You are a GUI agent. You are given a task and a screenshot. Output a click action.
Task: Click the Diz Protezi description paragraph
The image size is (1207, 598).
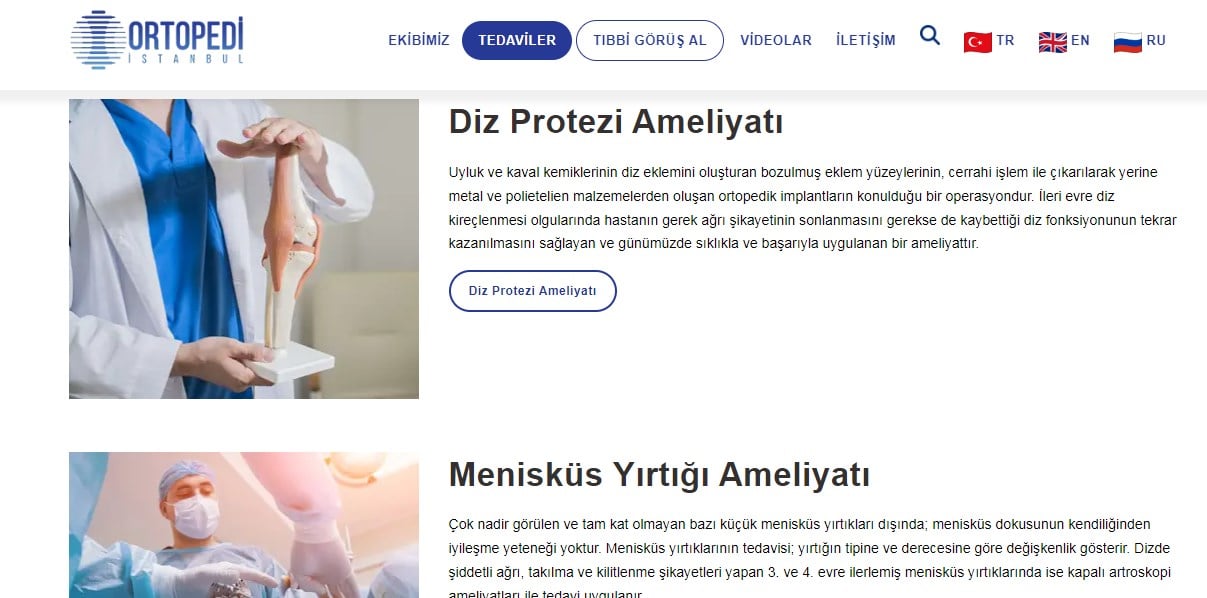(x=813, y=208)
